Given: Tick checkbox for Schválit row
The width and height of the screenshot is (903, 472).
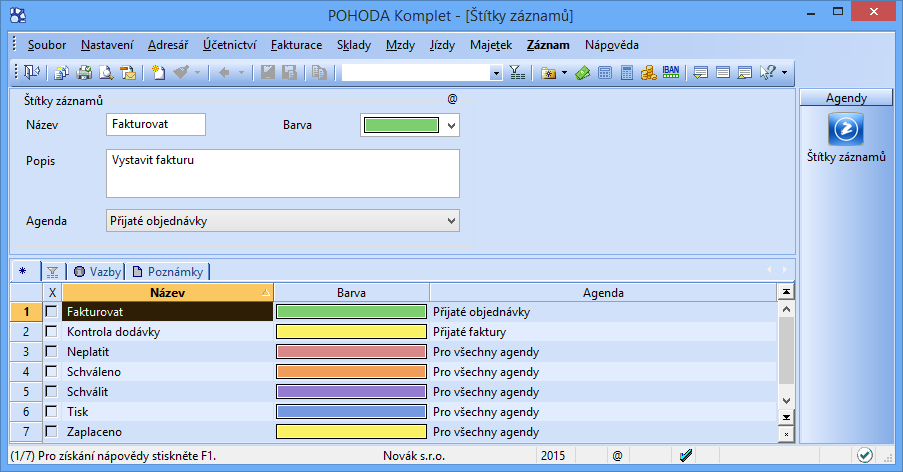Looking at the screenshot, I should (51, 391).
